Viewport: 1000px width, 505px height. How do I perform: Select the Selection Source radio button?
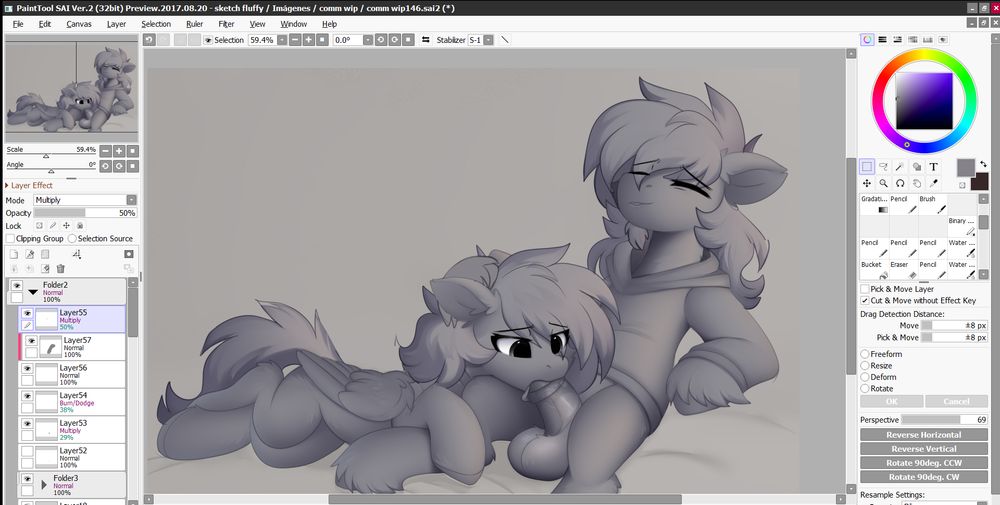(72, 238)
